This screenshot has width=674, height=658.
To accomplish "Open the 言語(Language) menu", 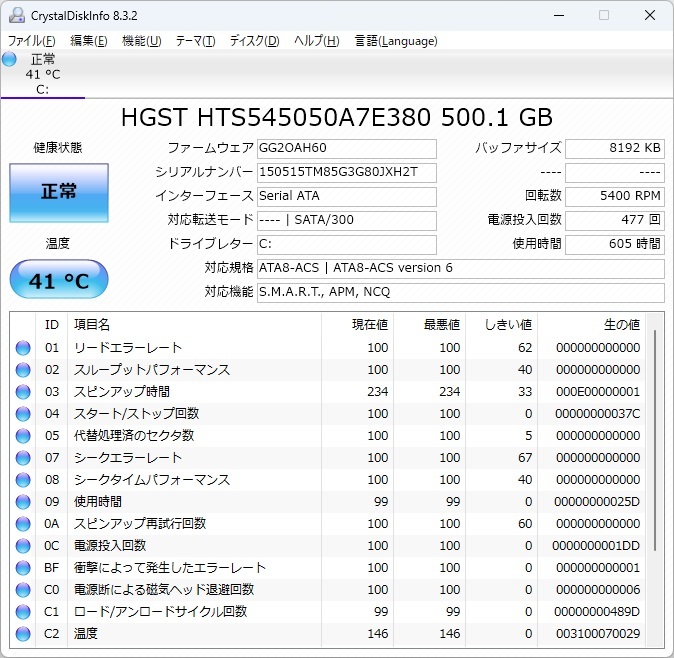I will (396, 41).
